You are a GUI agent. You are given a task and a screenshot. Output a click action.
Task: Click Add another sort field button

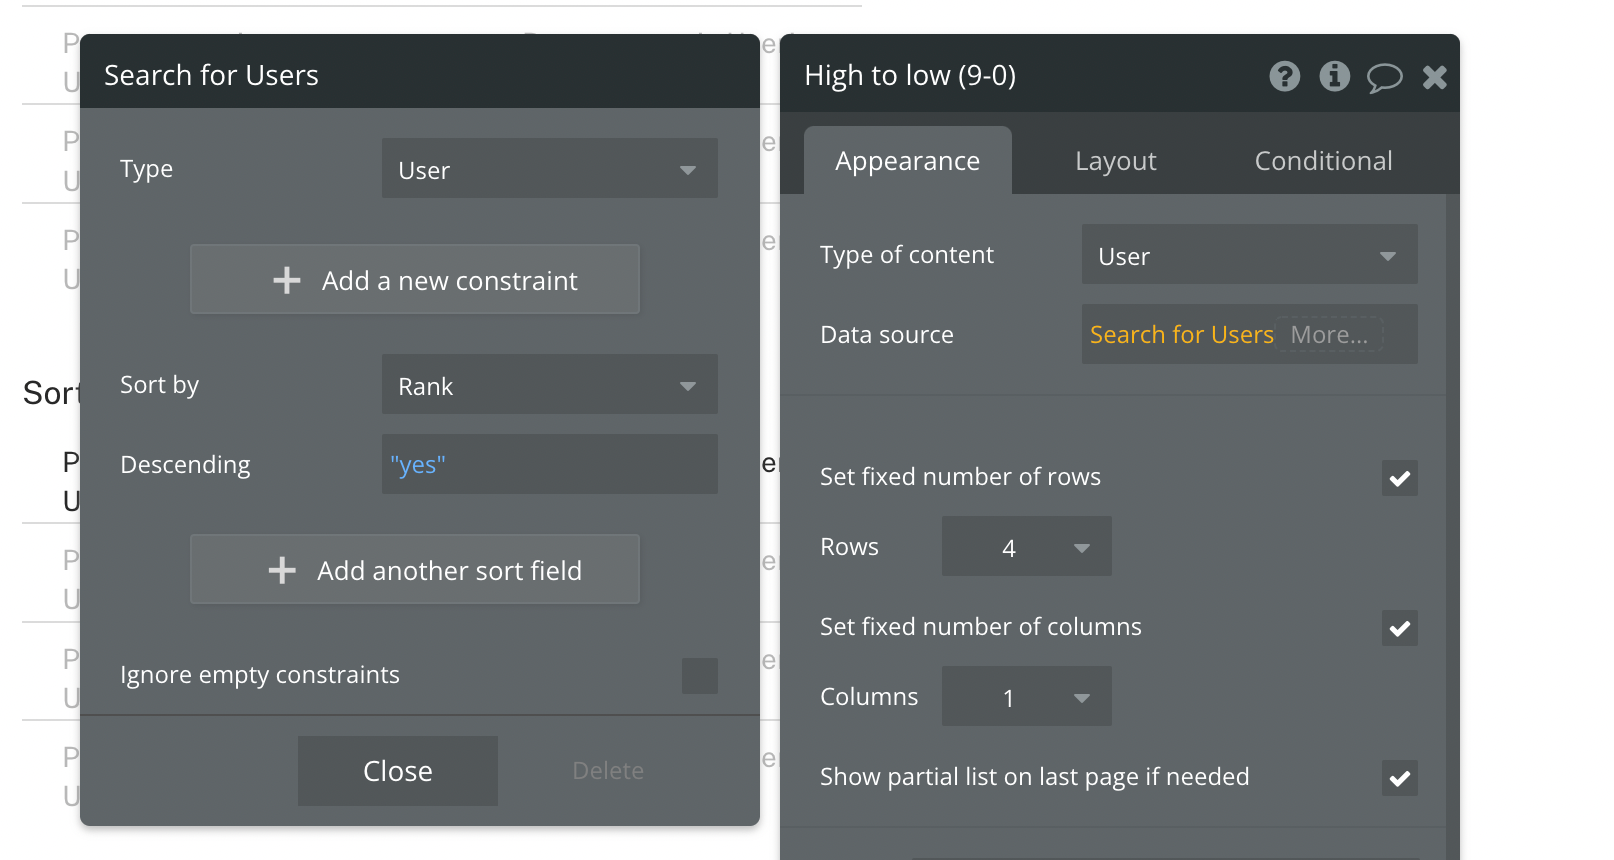[x=415, y=569]
